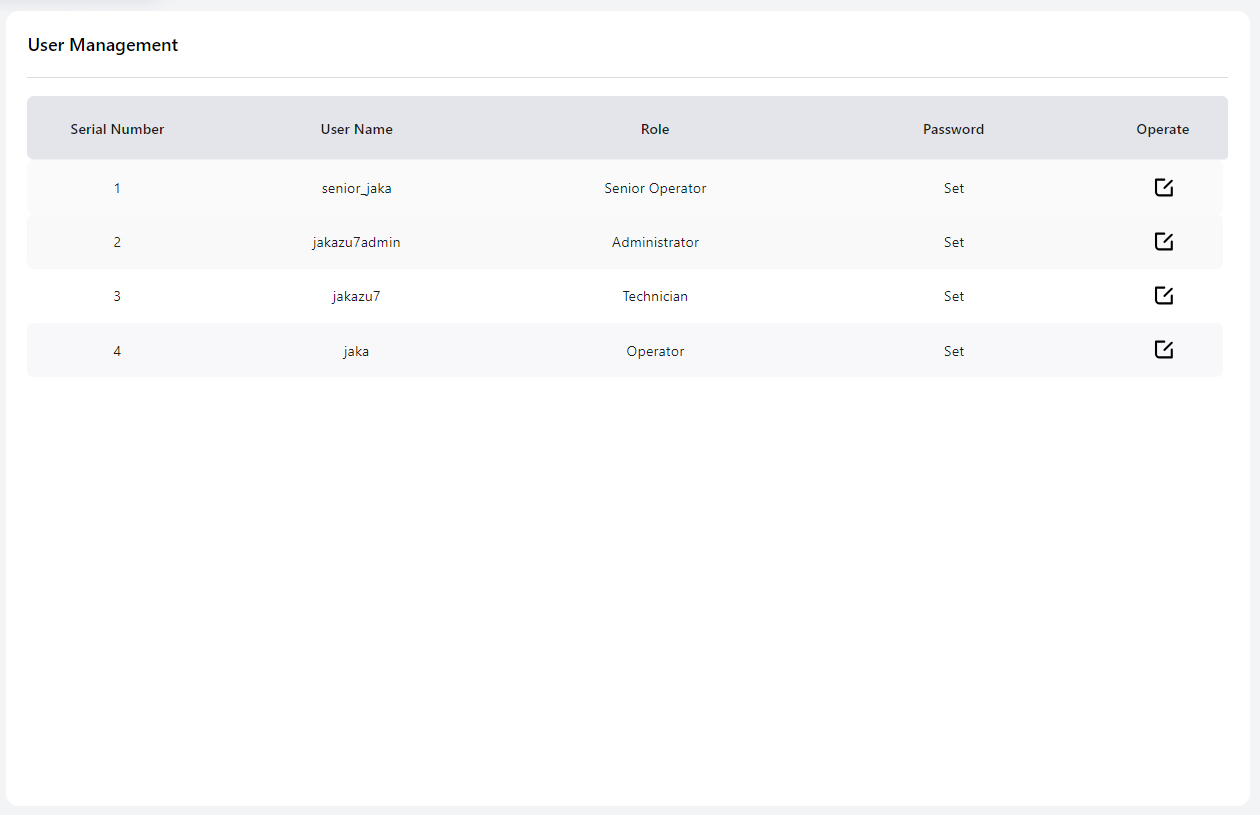
Task: Click password status Set for senior_jaka
Action: click(953, 188)
